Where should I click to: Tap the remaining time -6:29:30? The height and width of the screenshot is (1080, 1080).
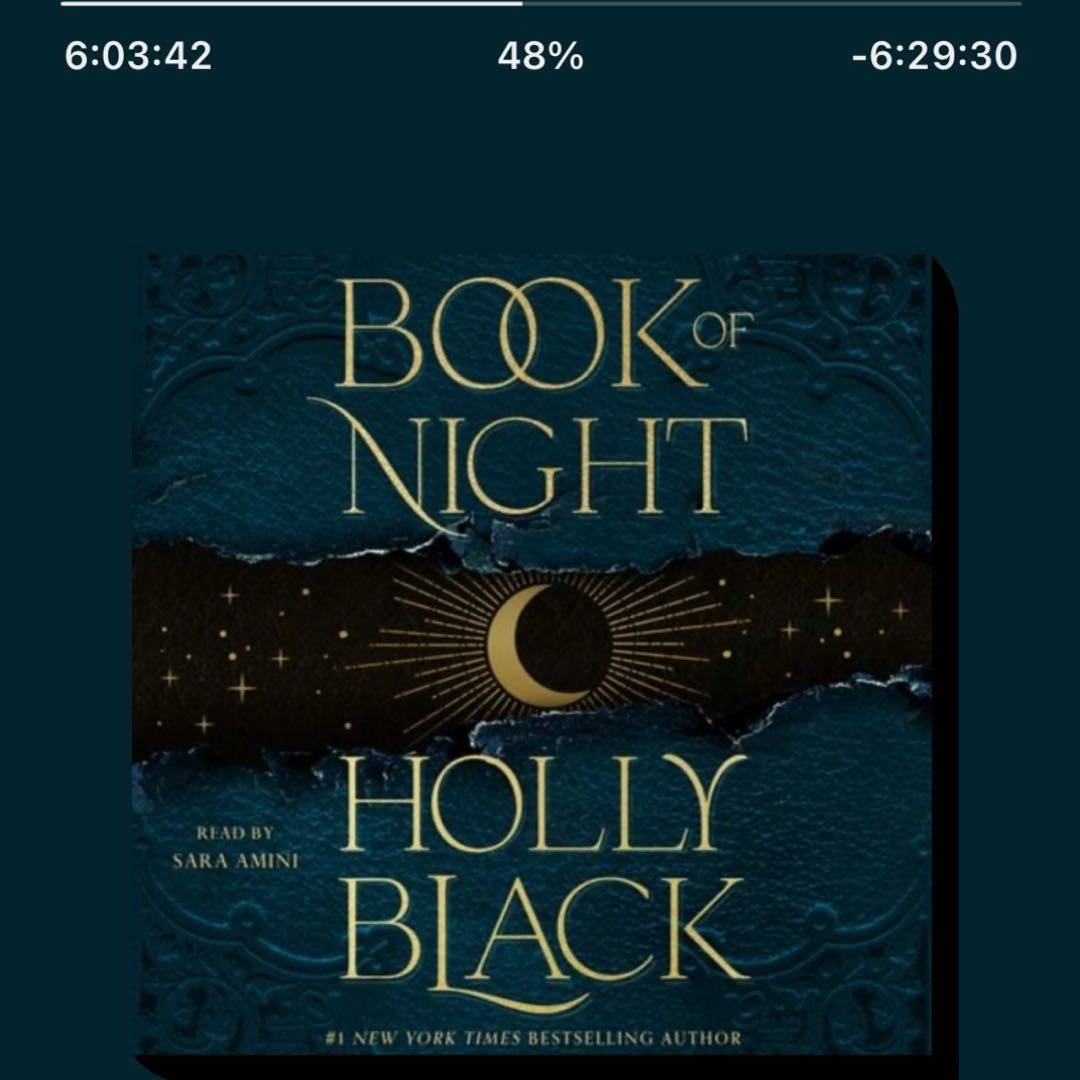pos(935,56)
